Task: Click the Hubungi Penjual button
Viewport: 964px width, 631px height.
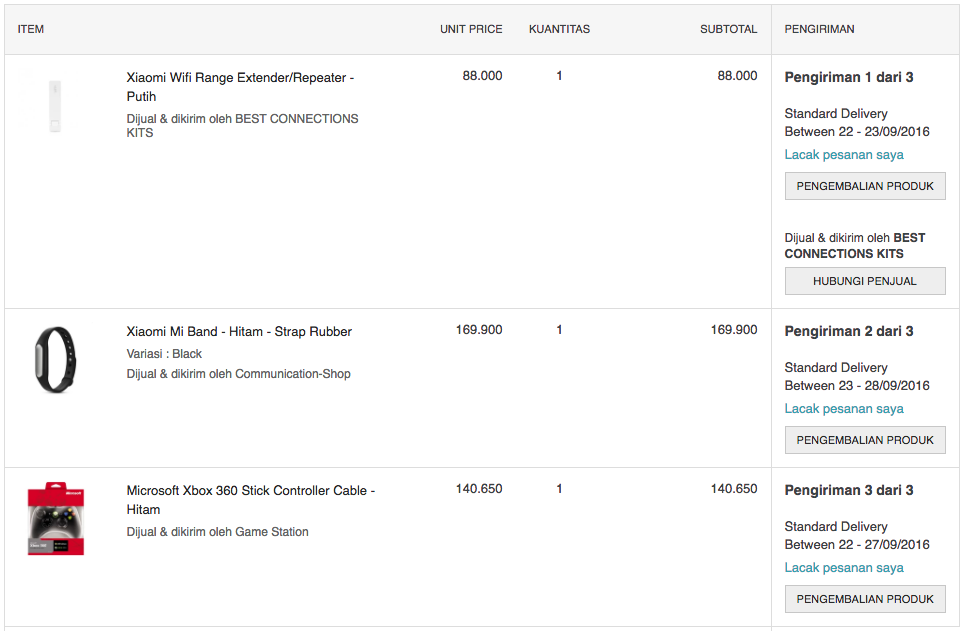Action: click(x=865, y=282)
